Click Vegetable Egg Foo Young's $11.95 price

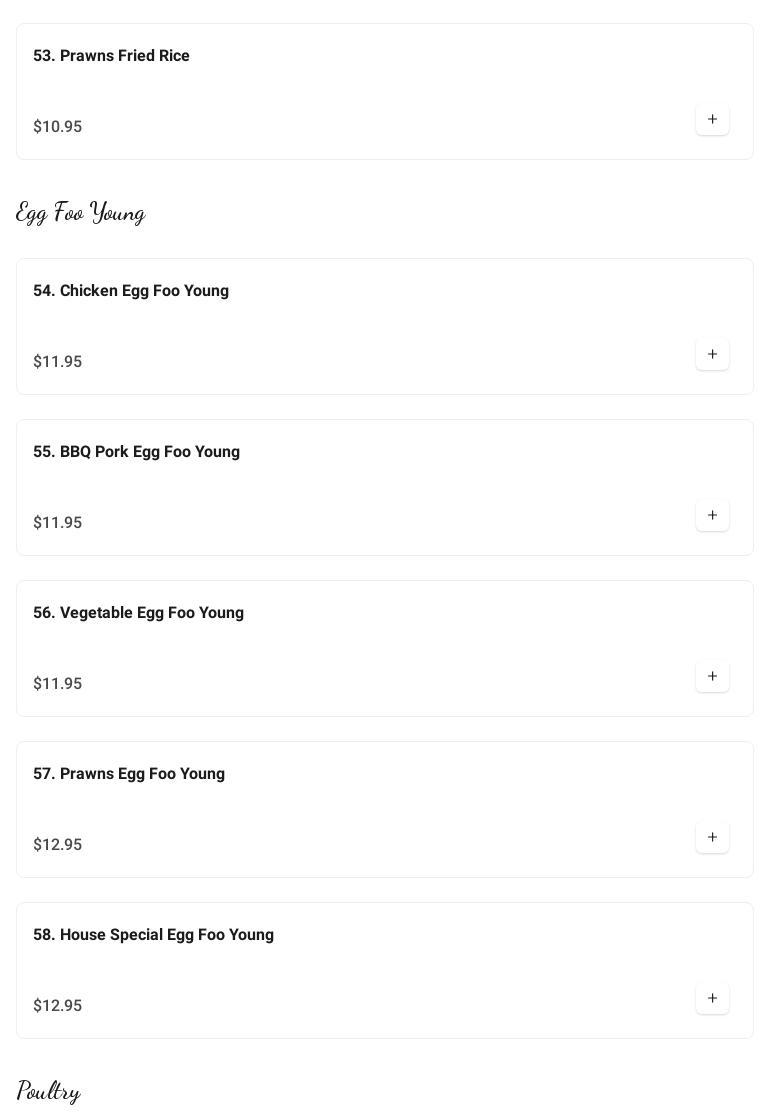click(58, 684)
